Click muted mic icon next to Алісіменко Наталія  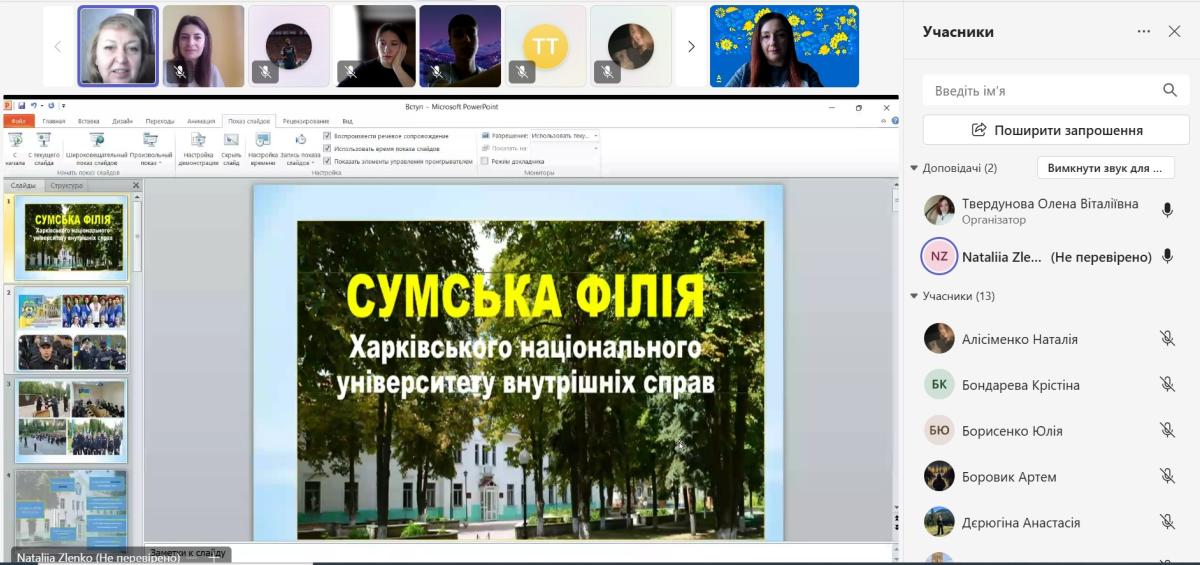coord(1167,339)
